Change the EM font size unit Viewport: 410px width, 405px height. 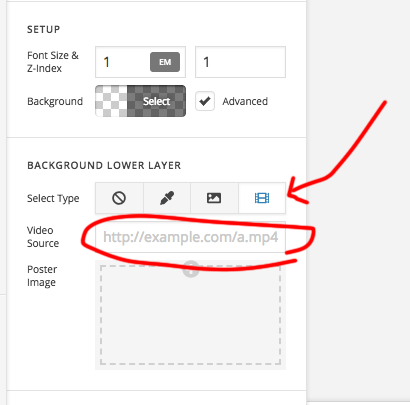click(165, 62)
